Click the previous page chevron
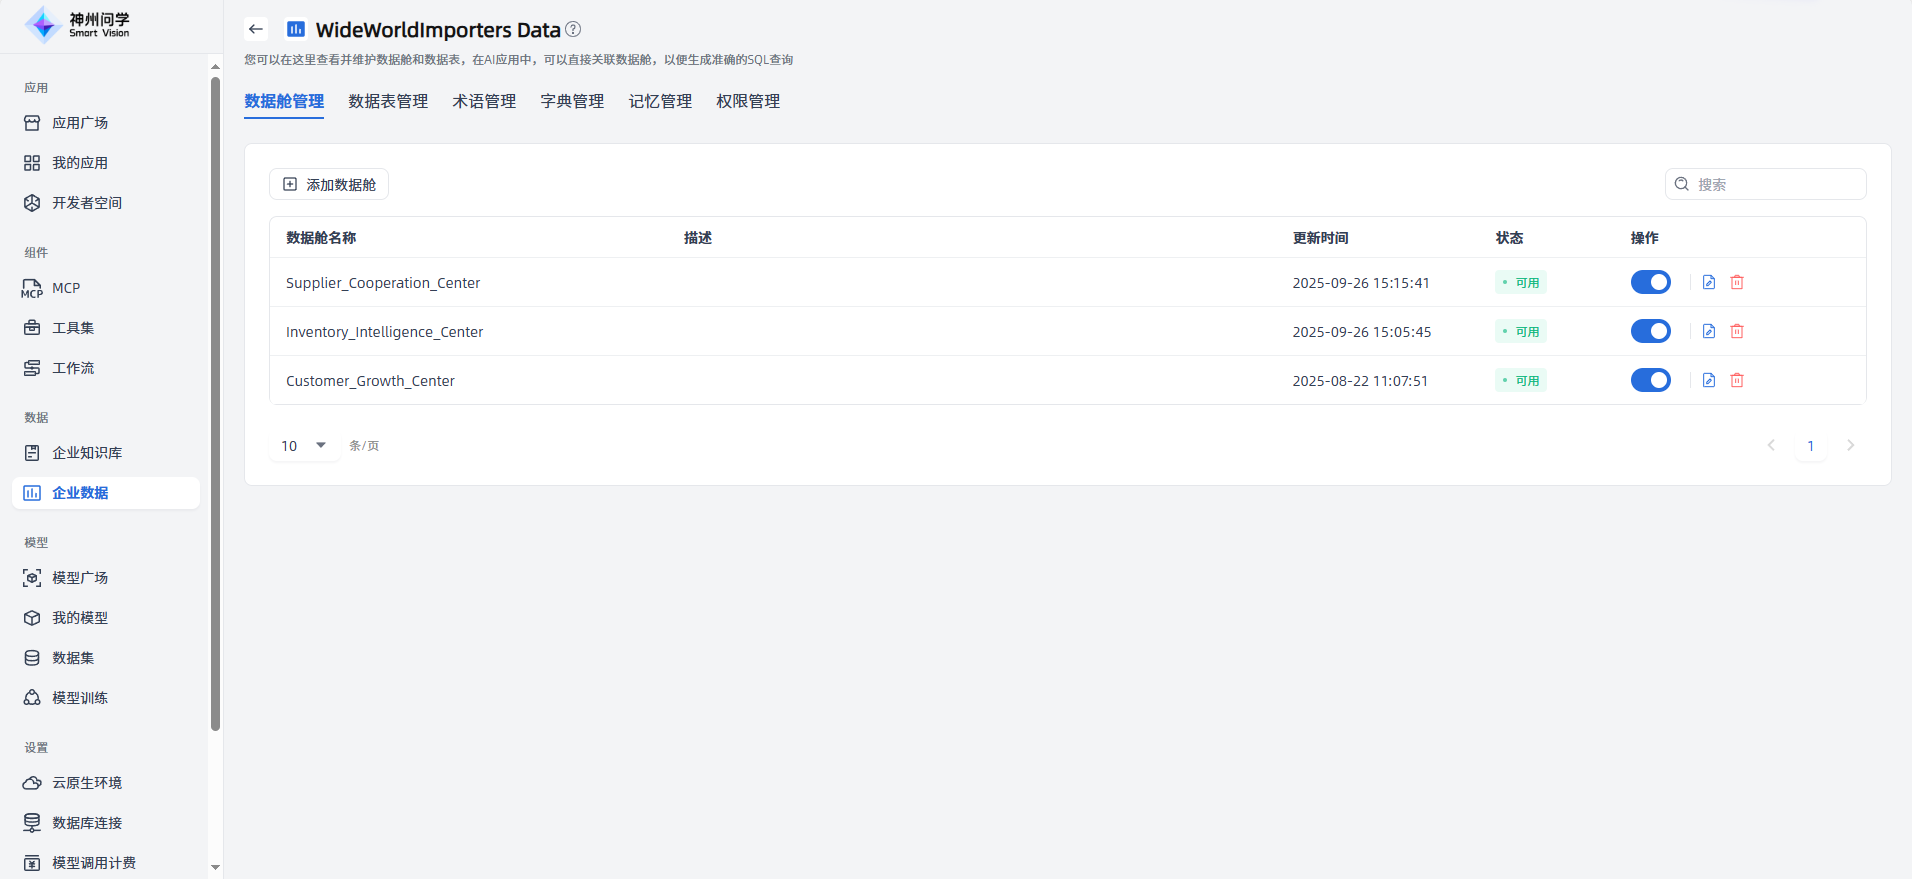1912x879 pixels. pyautogui.click(x=1771, y=445)
